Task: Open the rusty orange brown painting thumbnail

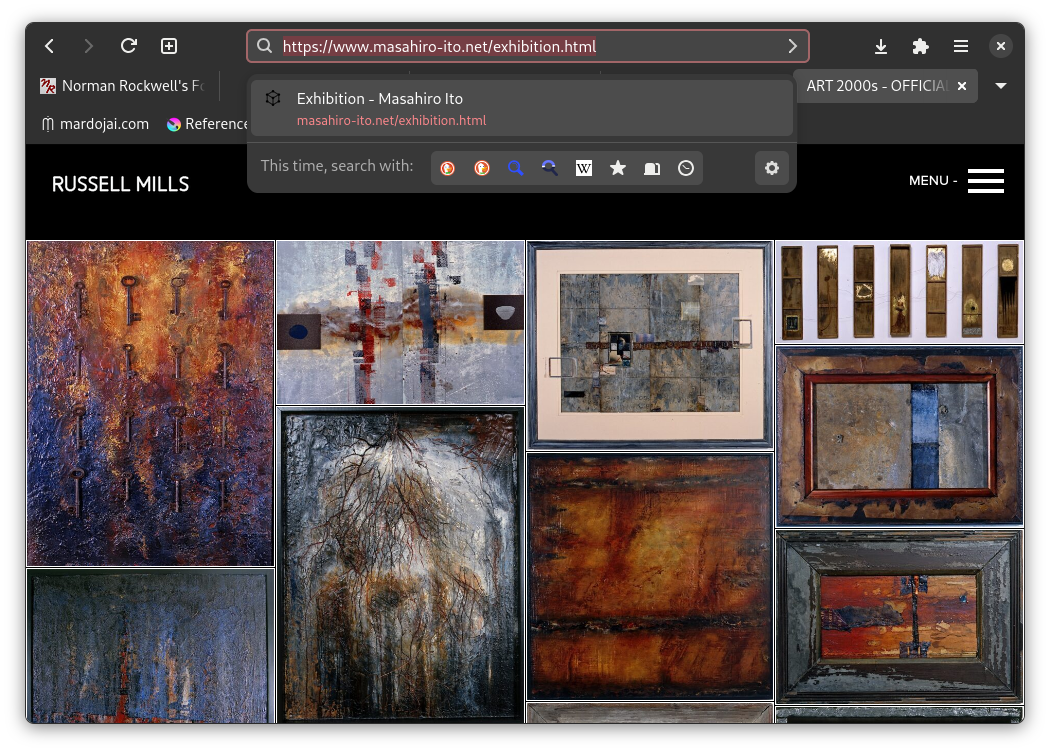Action: (650, 577)
